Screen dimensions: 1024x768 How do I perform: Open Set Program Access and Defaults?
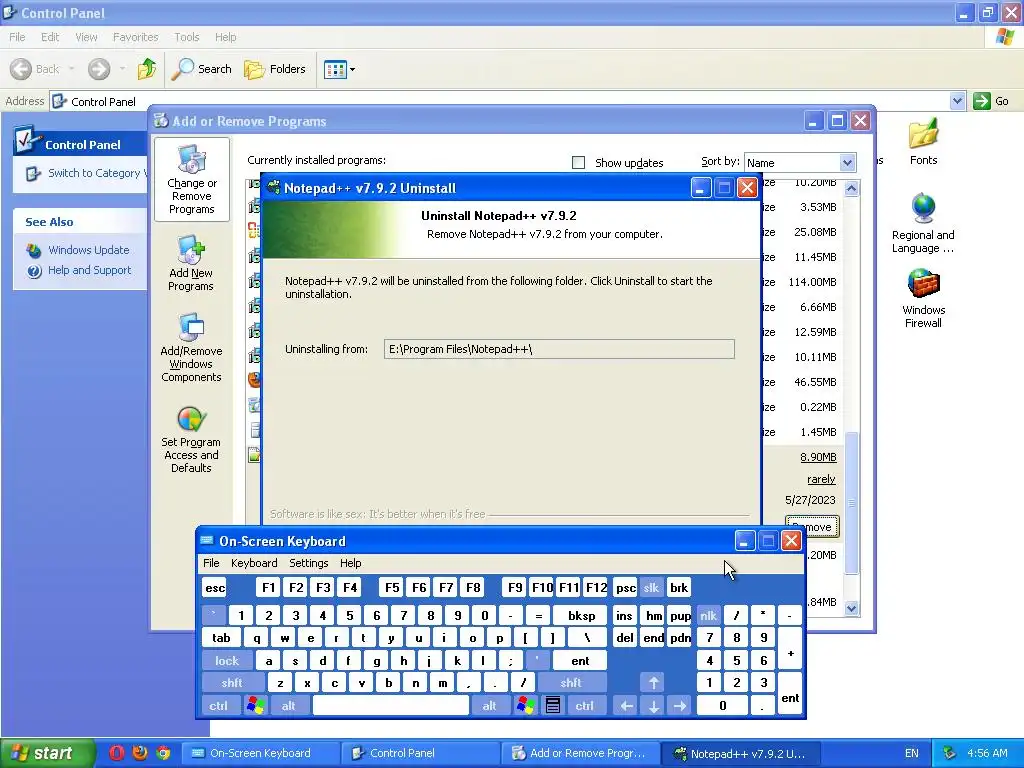point(191,439)
